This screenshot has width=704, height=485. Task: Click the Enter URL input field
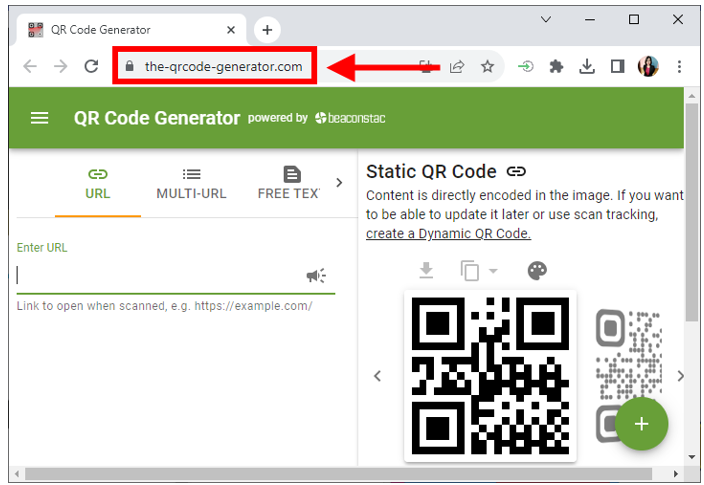(176, 275)
